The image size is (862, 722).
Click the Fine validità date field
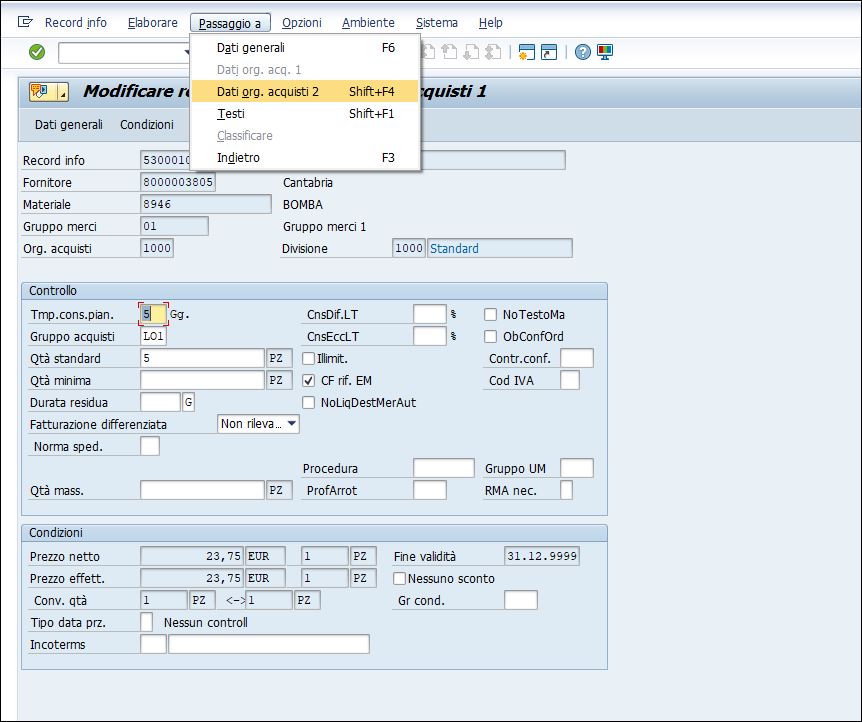point(541,556)
